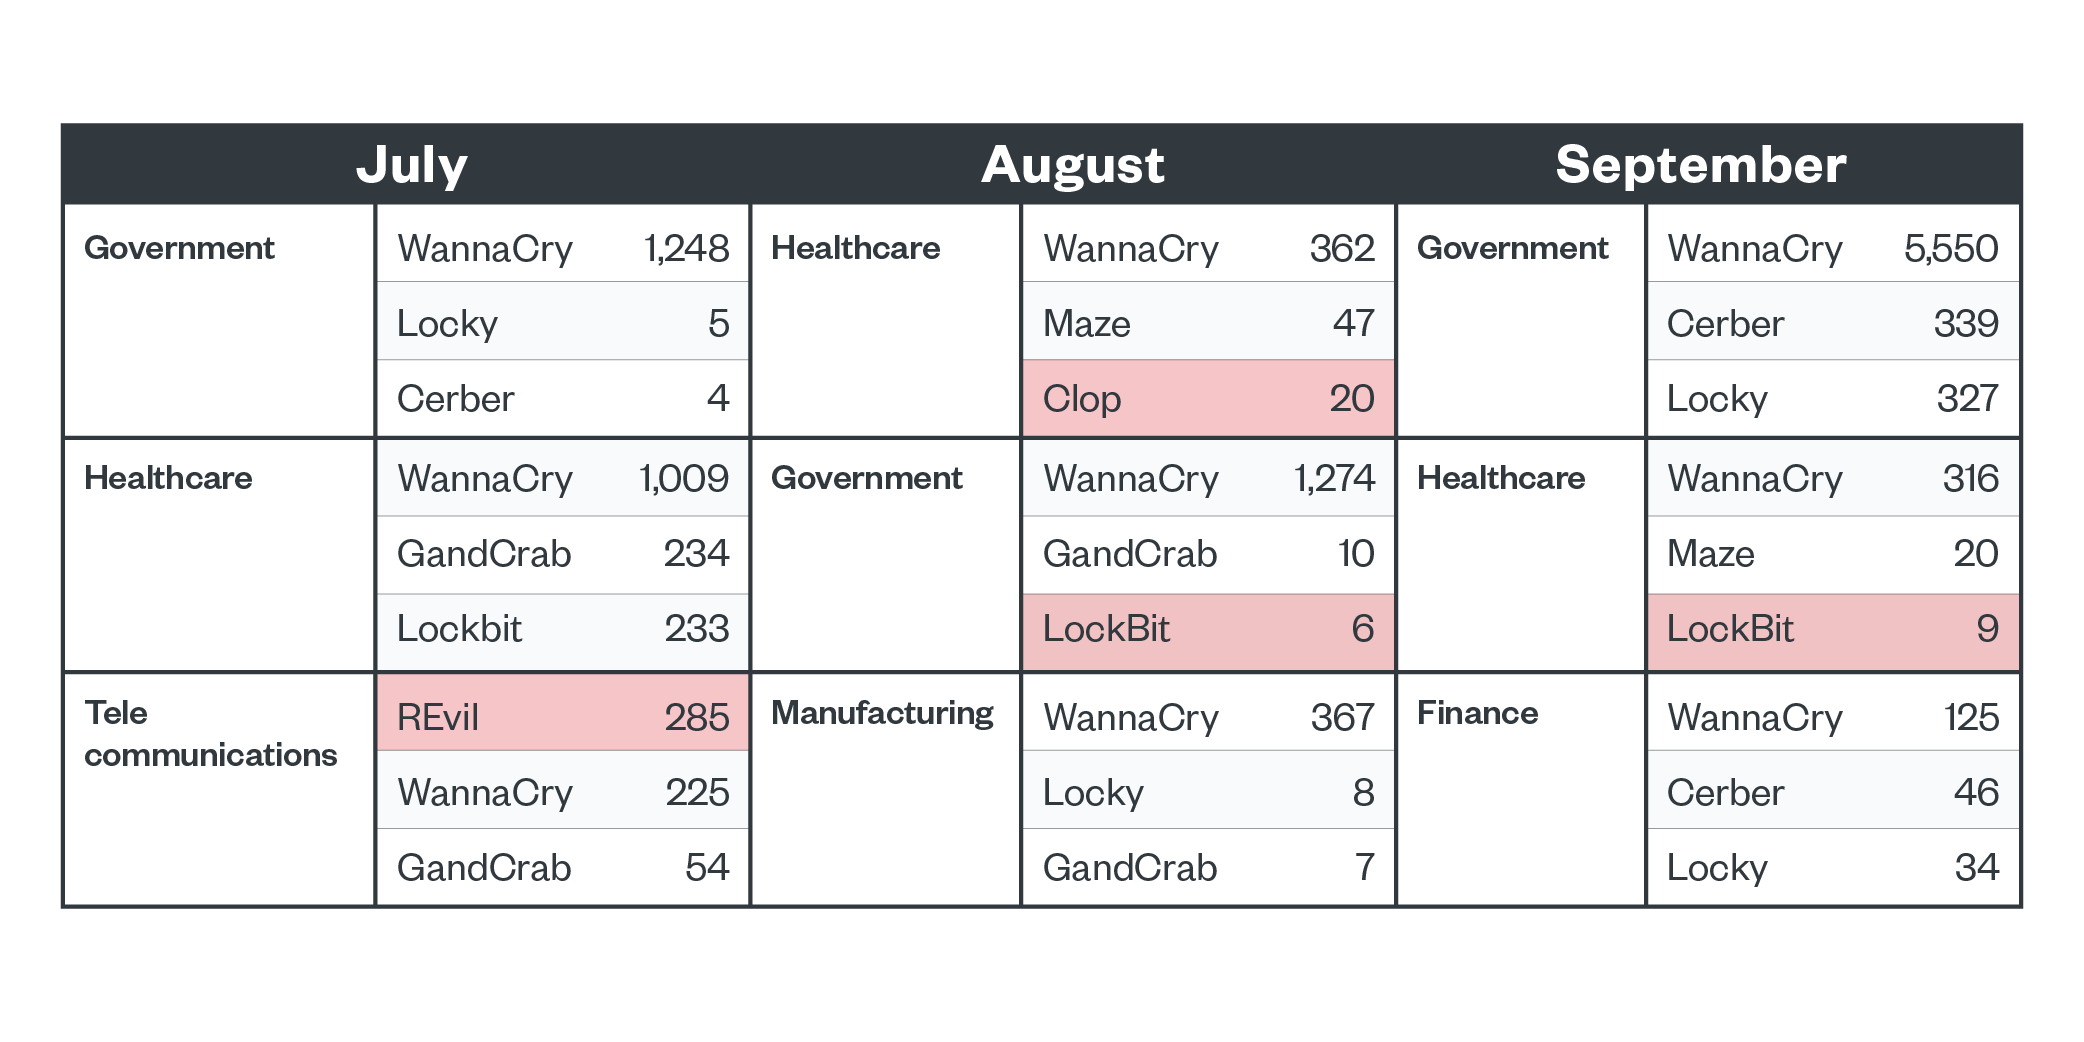Click the highlighted REvil 285 row

click(x=562, y=717)
